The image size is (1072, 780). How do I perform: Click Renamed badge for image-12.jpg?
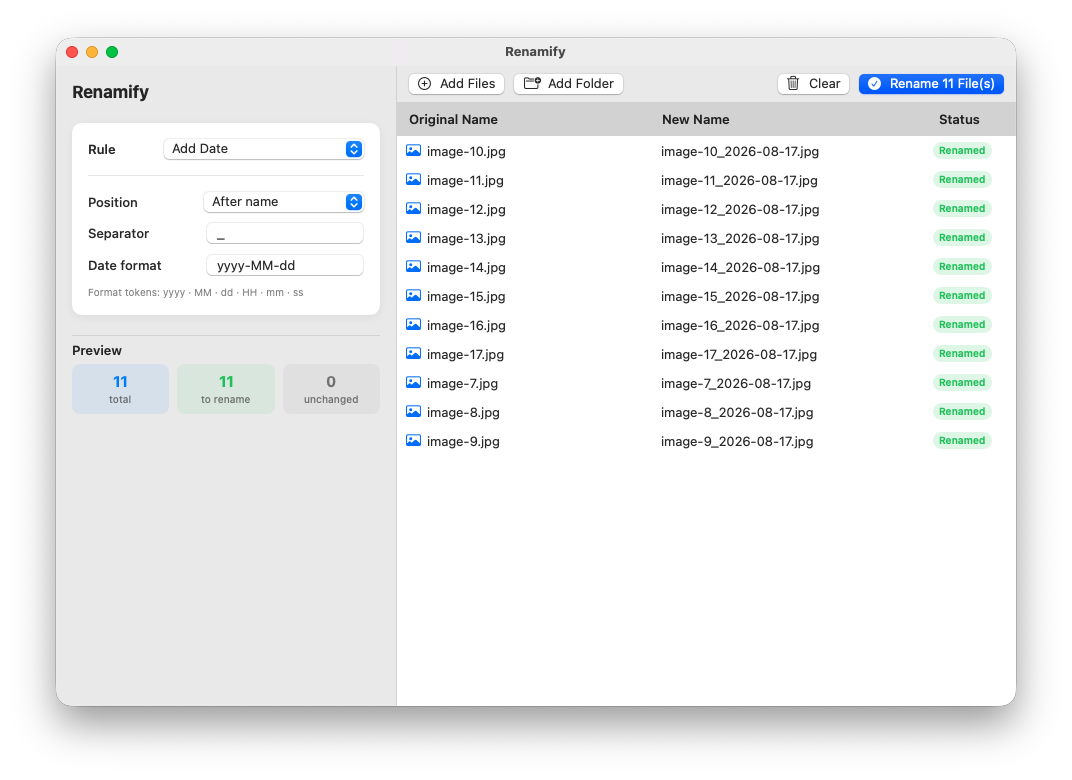click(x=962, y=209)
